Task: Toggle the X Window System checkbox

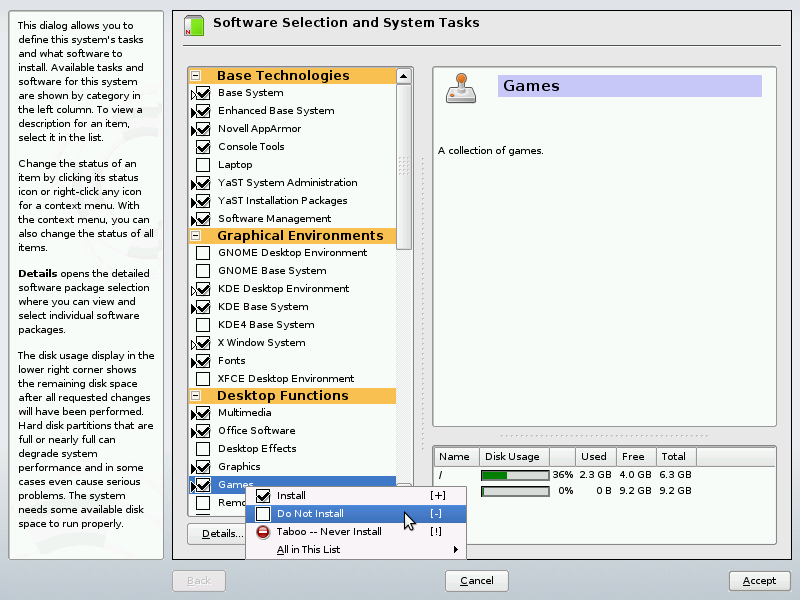Action: [203, 343]
